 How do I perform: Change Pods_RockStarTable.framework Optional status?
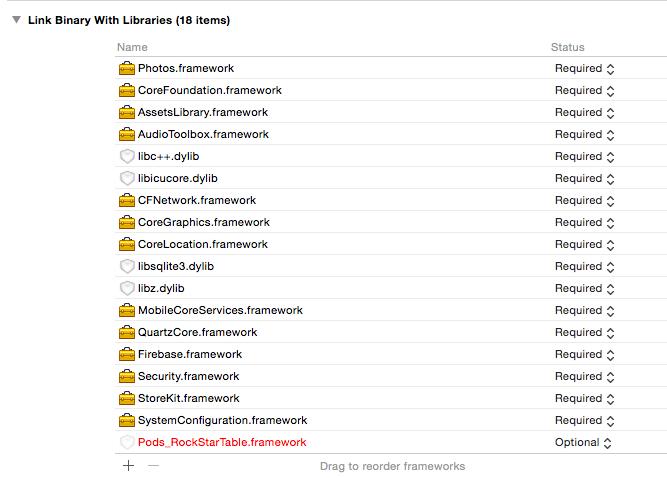click(x=583, y=443)
